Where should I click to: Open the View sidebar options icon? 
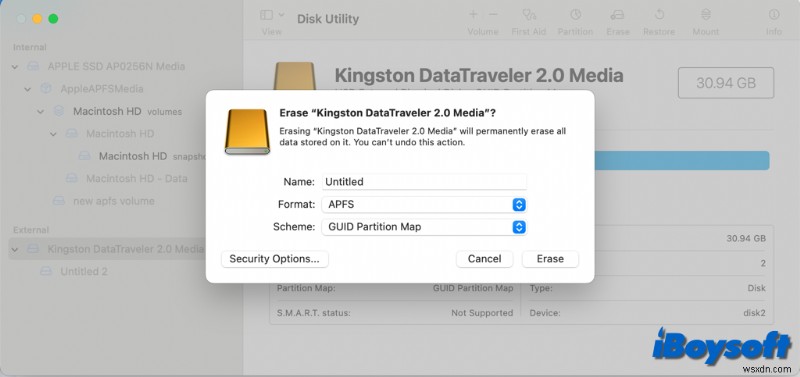click(x=266, y=15)
